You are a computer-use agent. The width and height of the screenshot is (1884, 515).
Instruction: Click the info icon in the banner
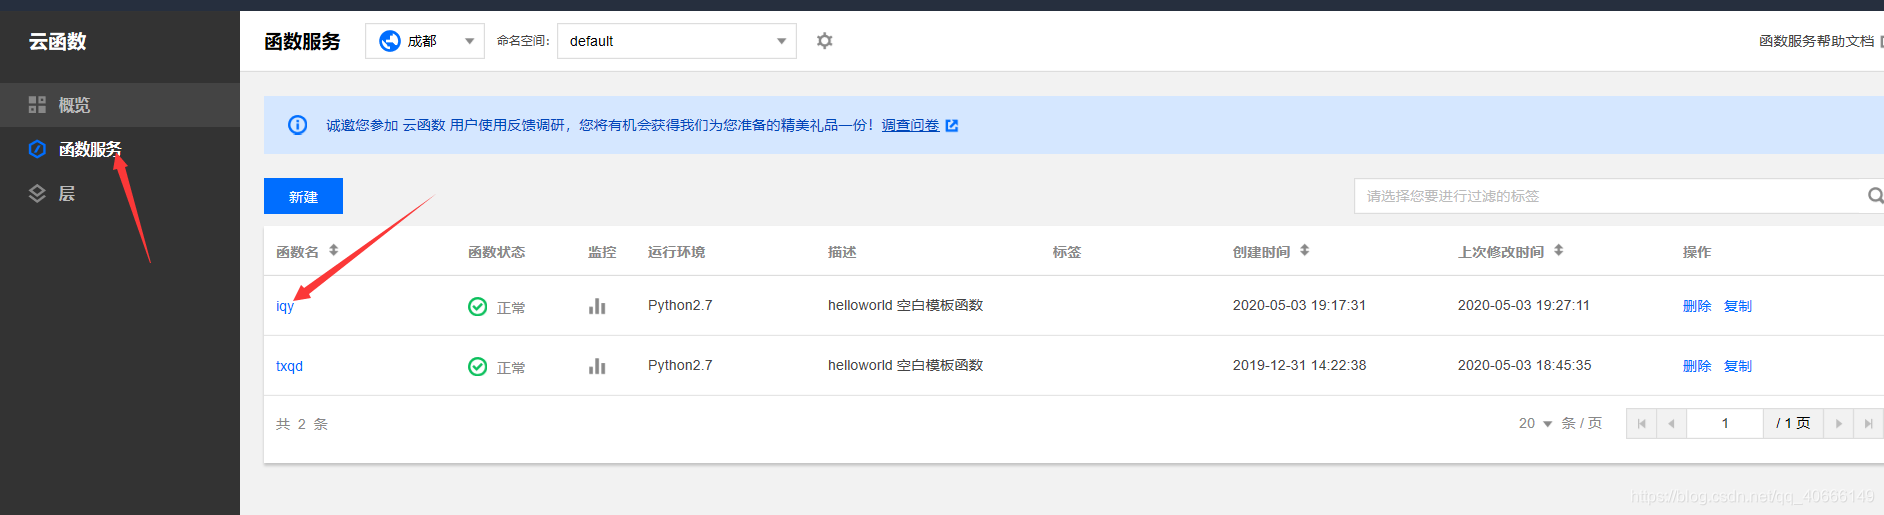click(298, 125)
